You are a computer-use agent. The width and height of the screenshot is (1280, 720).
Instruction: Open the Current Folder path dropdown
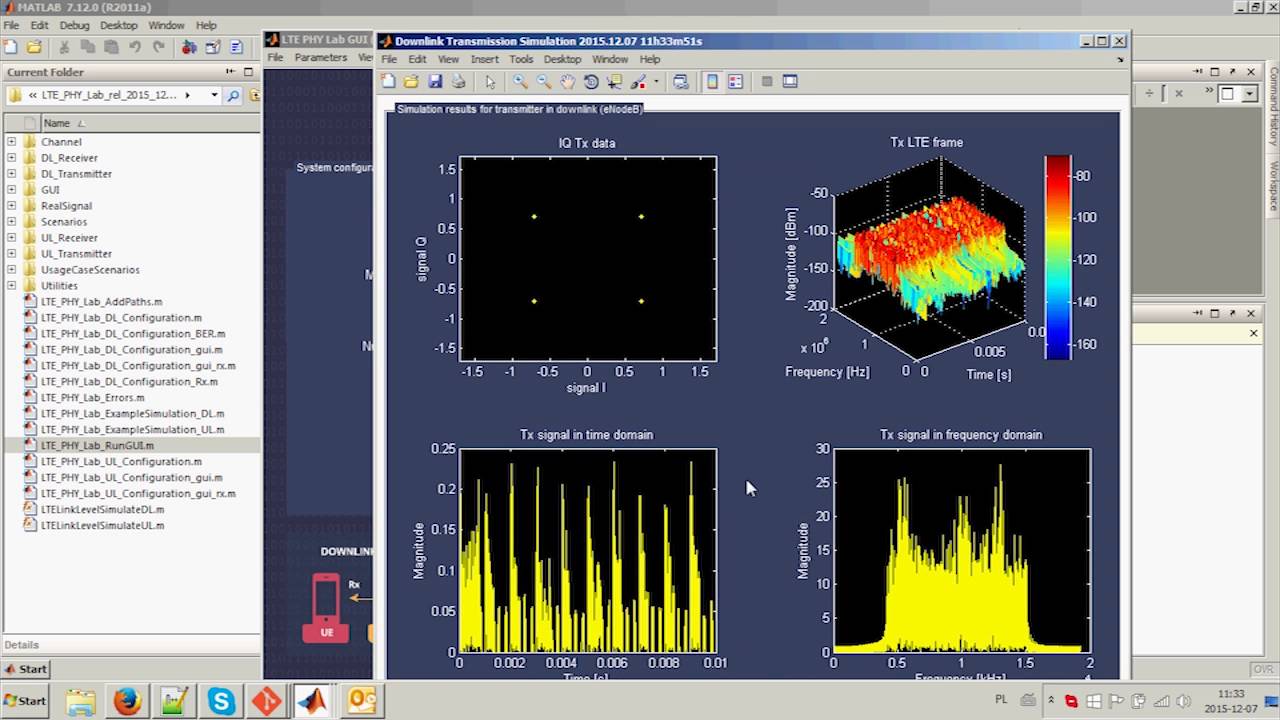pos(214,95)
